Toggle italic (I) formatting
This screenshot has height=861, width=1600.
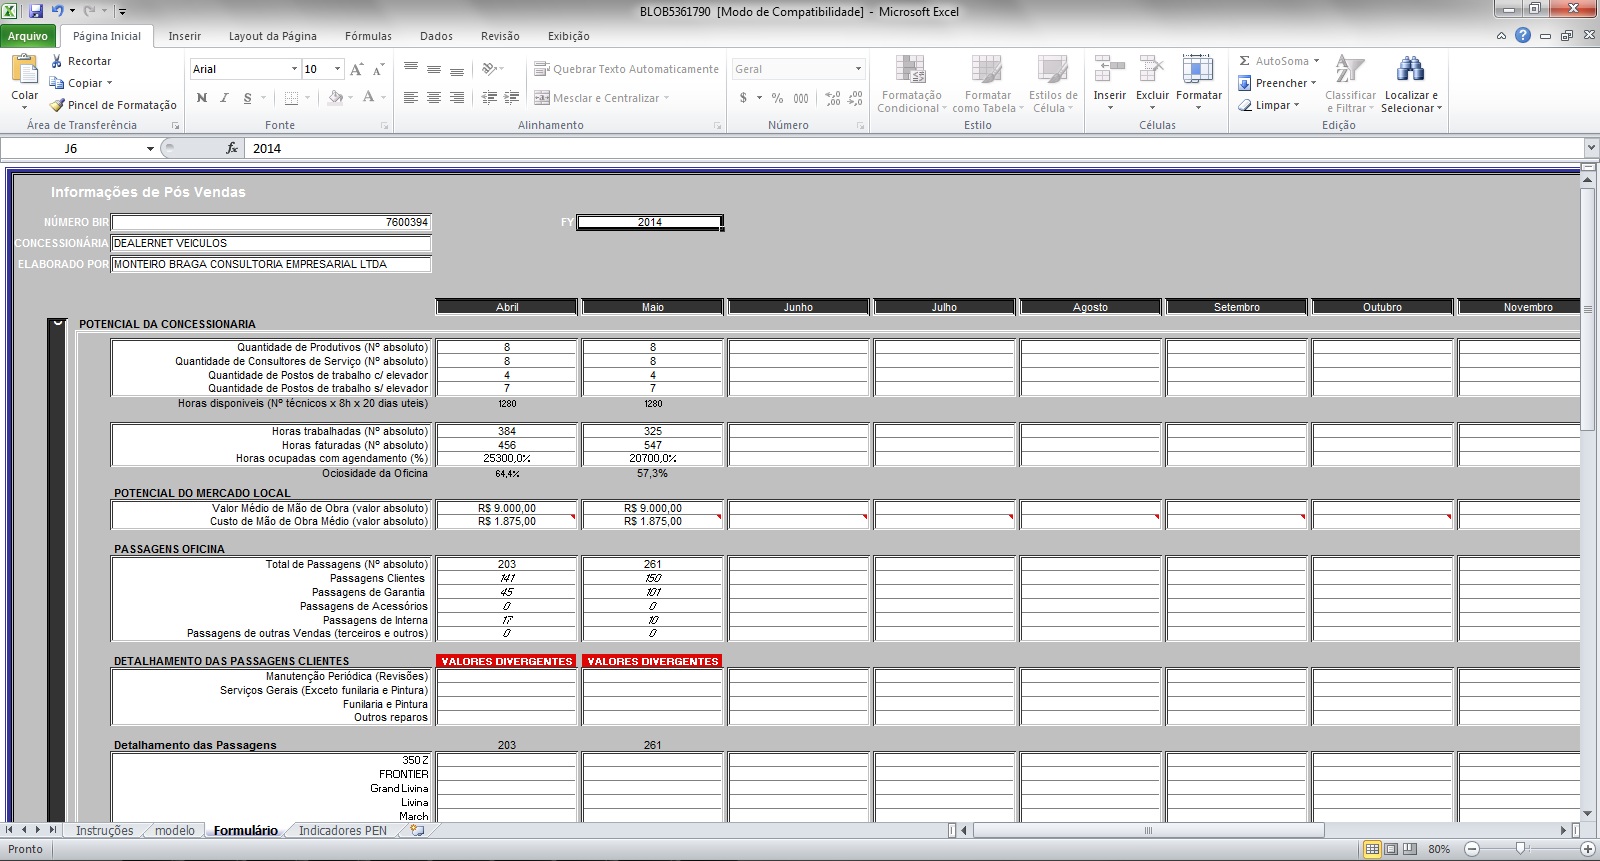(x=224, y=98)
